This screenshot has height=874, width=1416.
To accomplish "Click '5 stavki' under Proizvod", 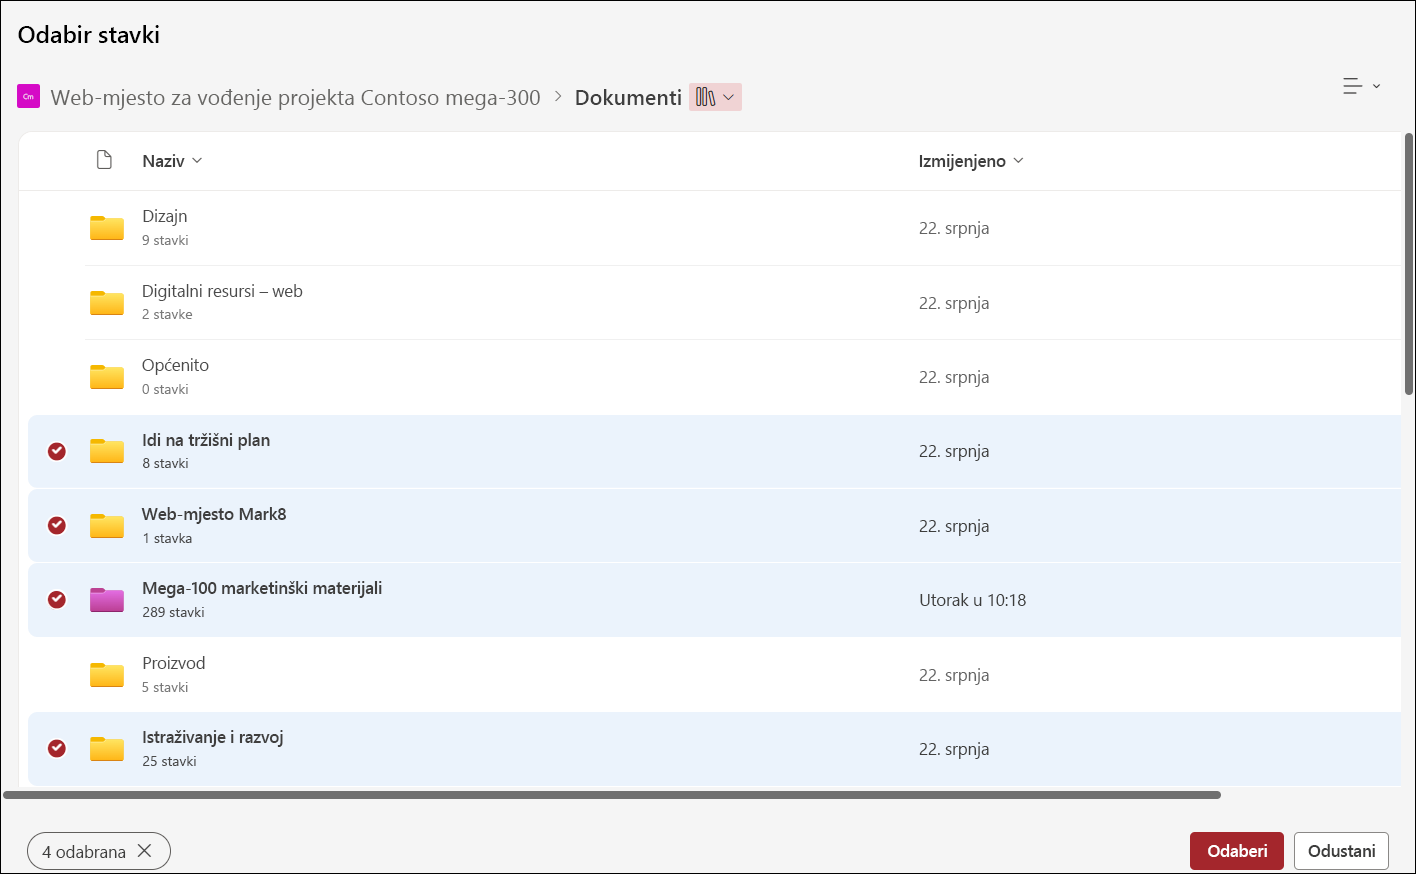I will (165, 687).
